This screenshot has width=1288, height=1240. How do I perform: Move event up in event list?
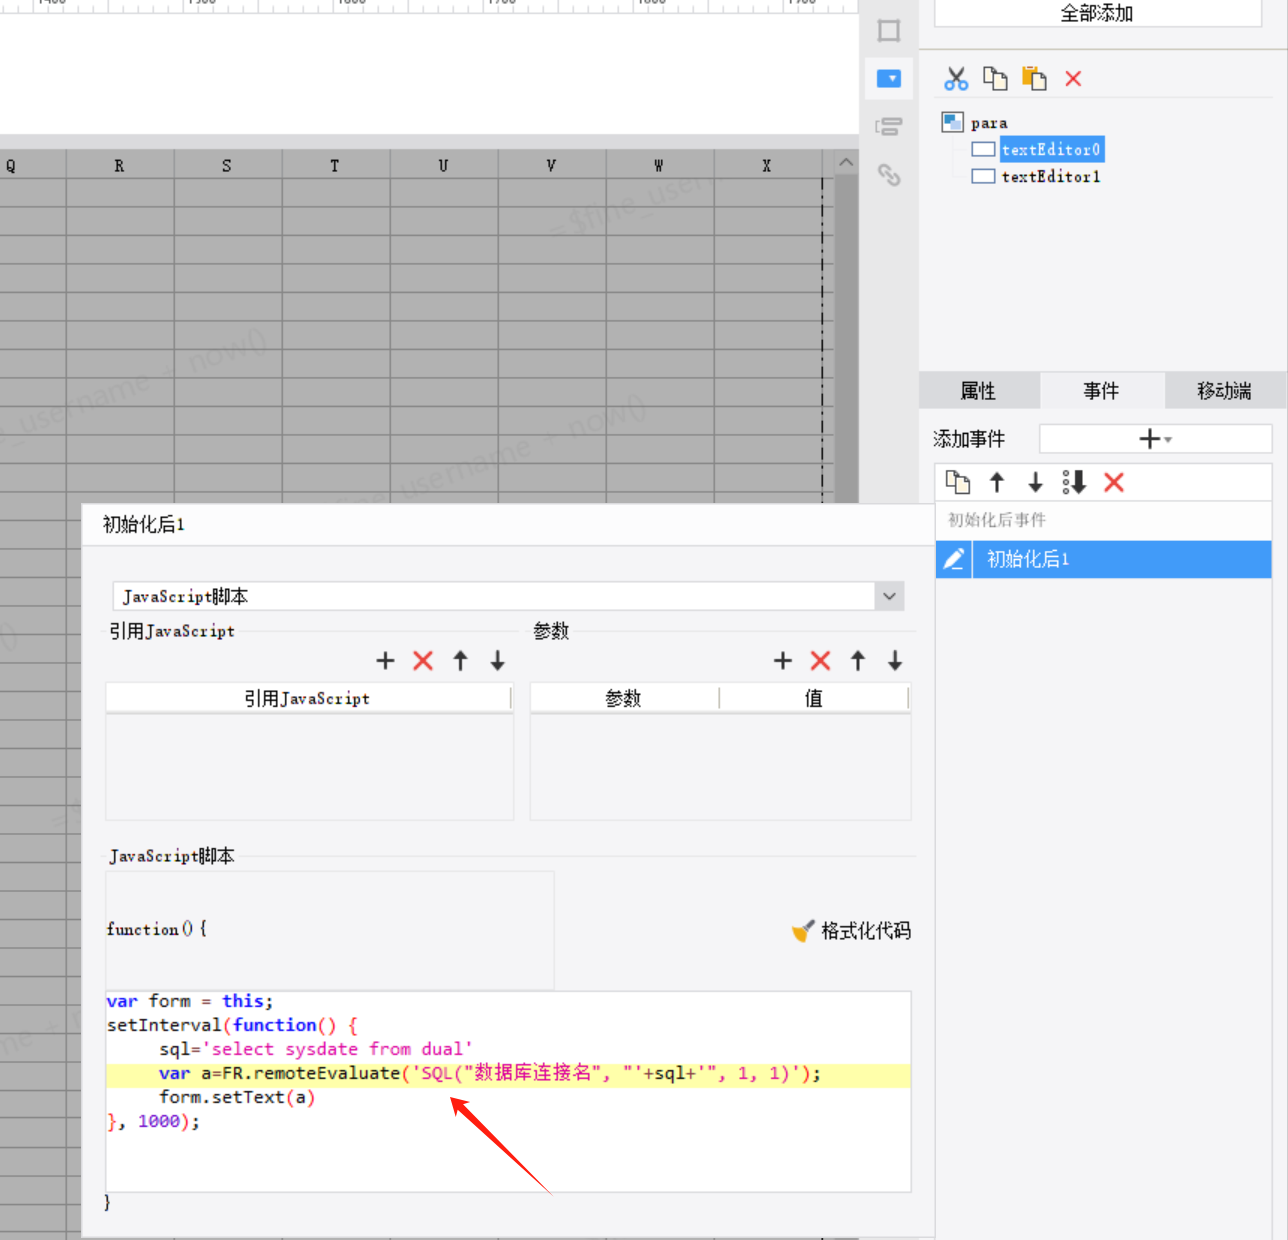[997, 483]
